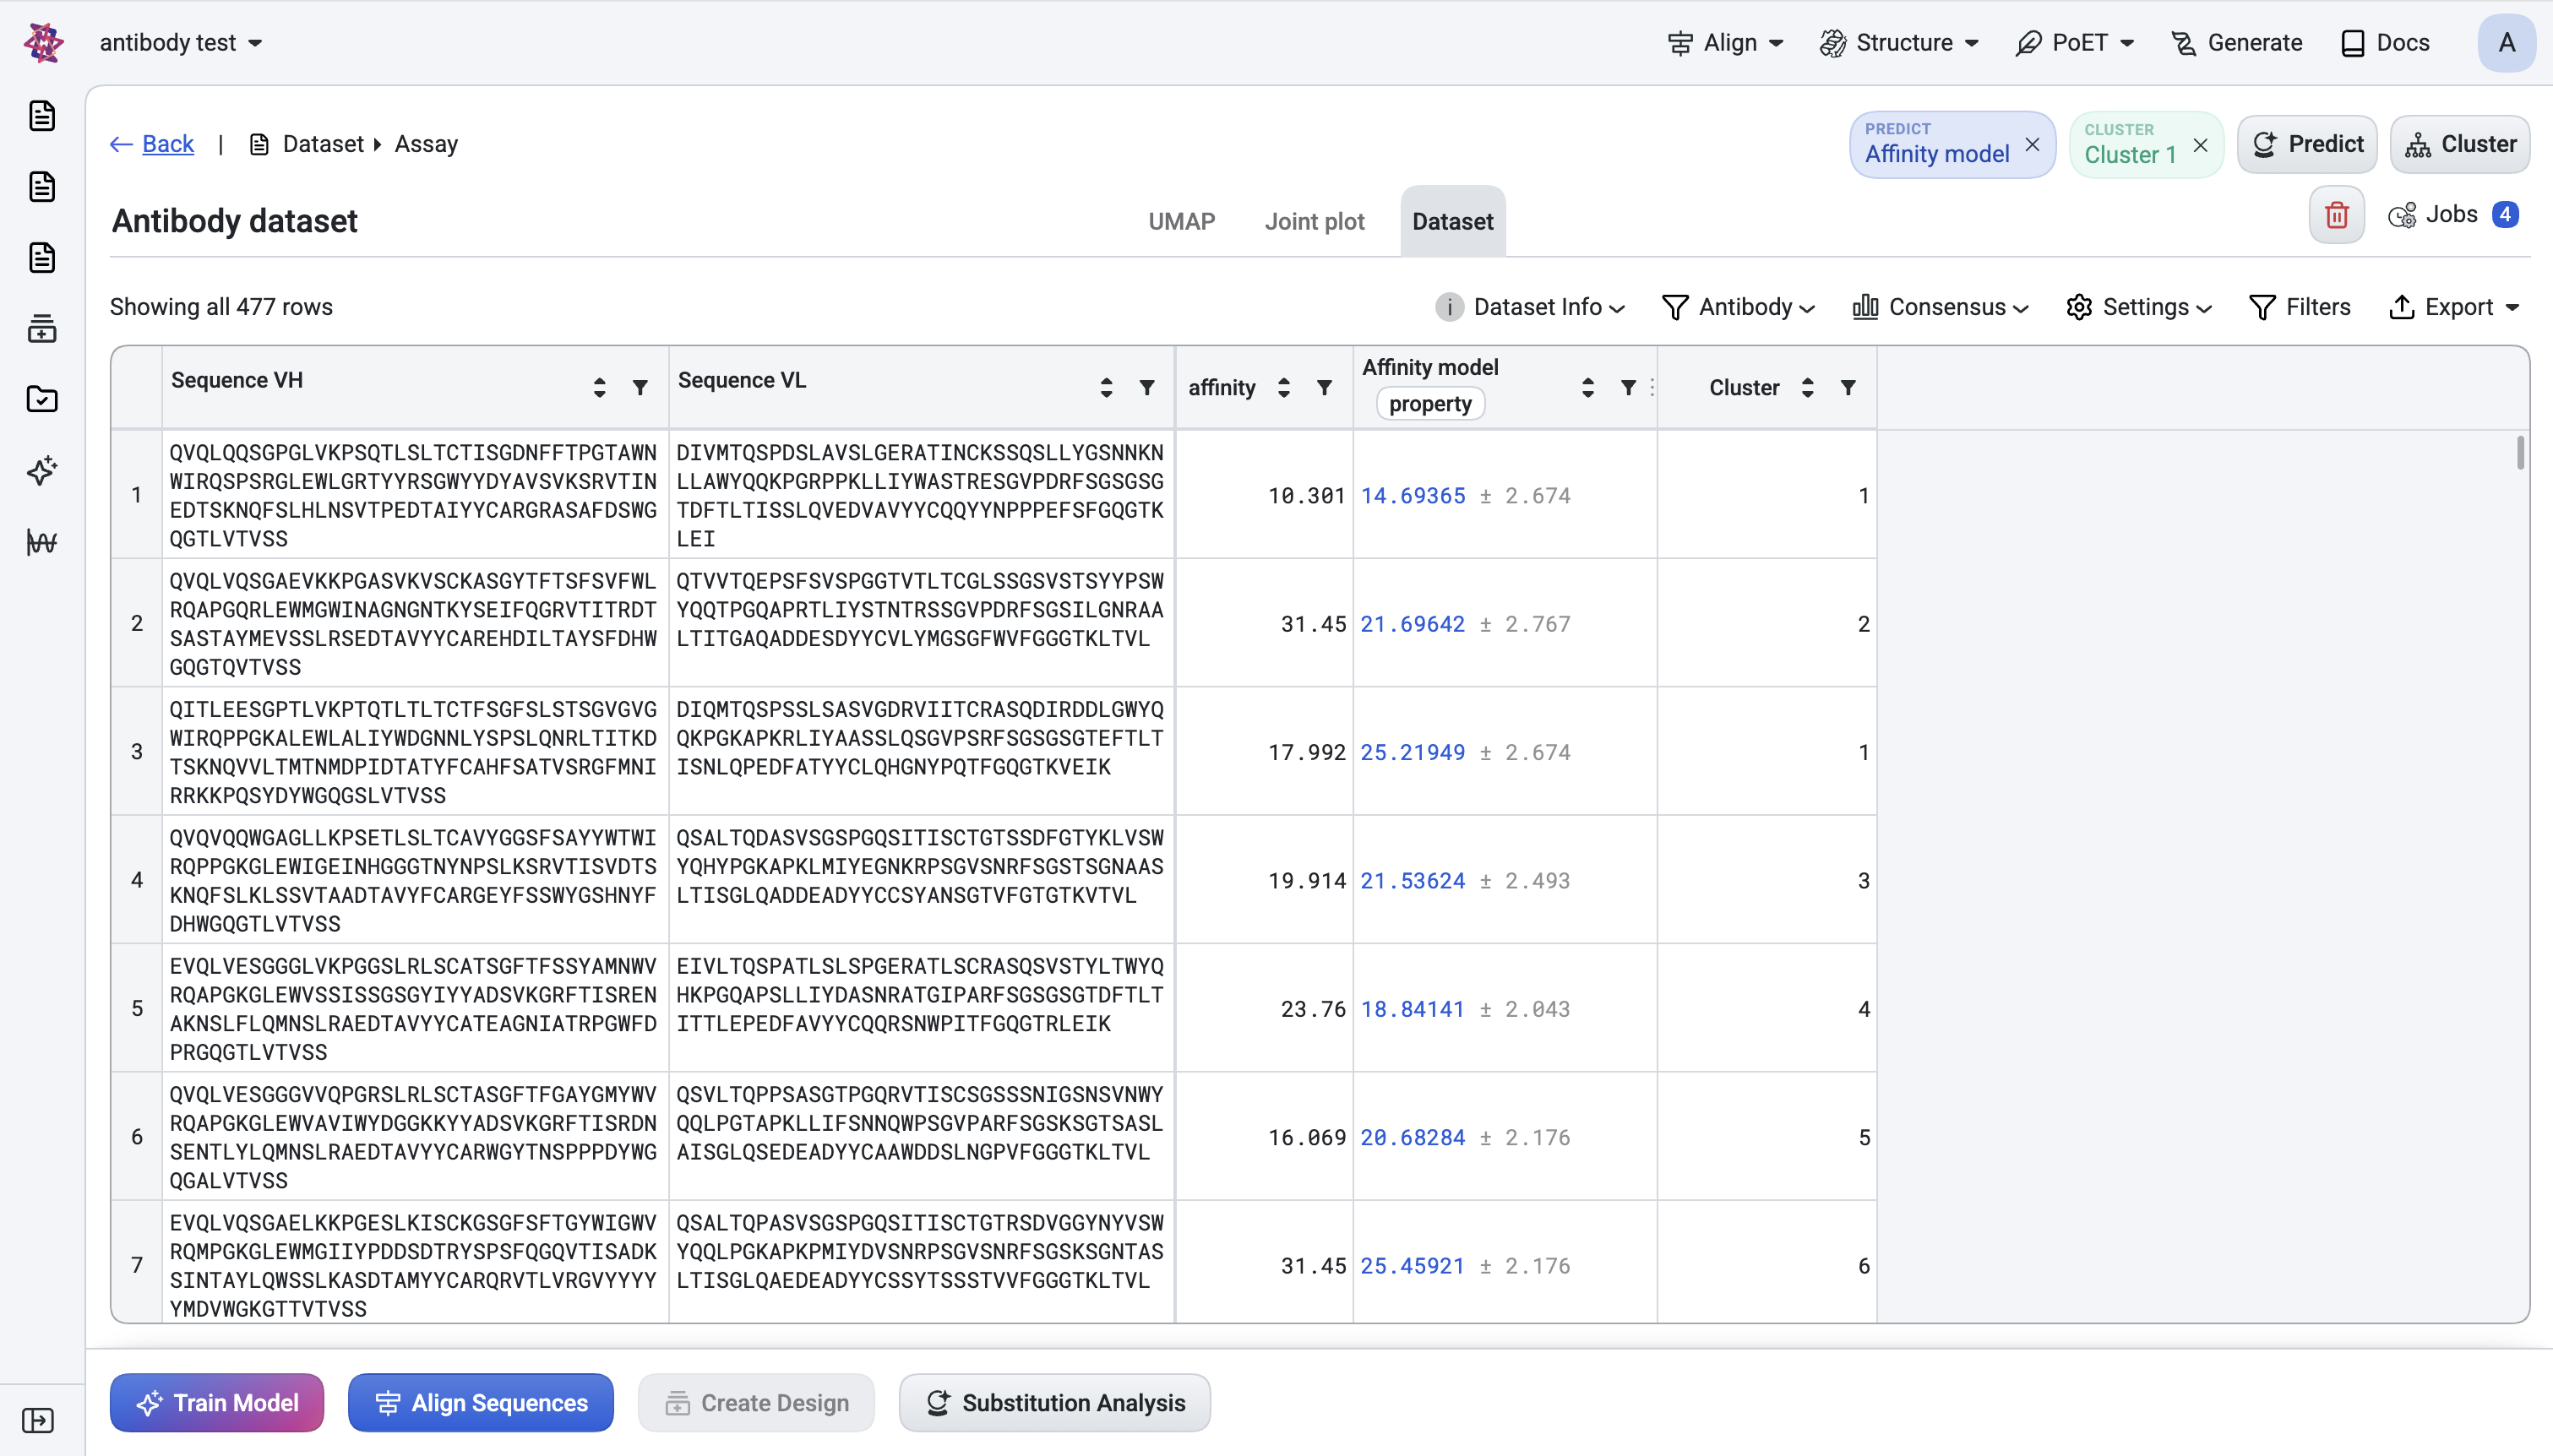Open the PoET menu

tap(2075, 43)
